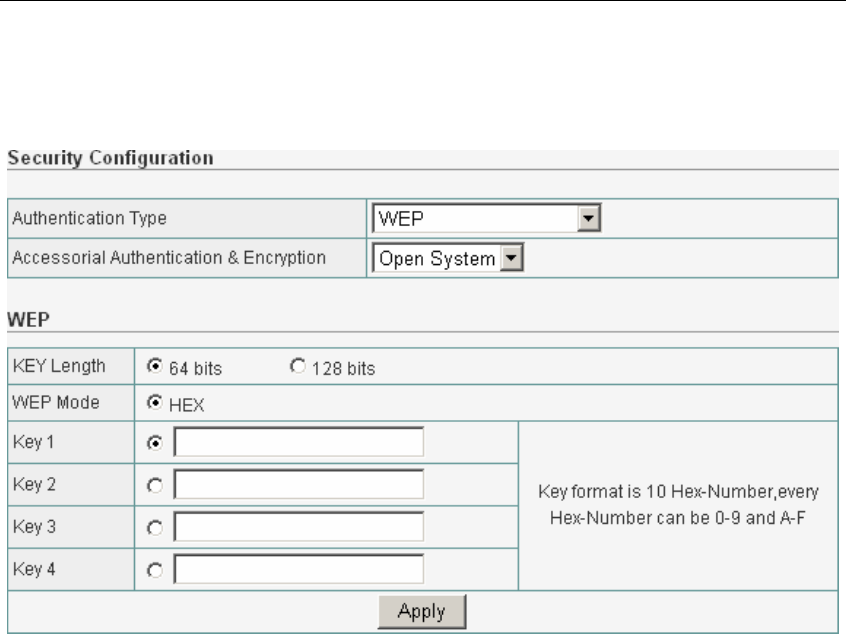Pick the Key 3 radio button
The height and width of the screenshot is (634, 846).
(153, 527)
